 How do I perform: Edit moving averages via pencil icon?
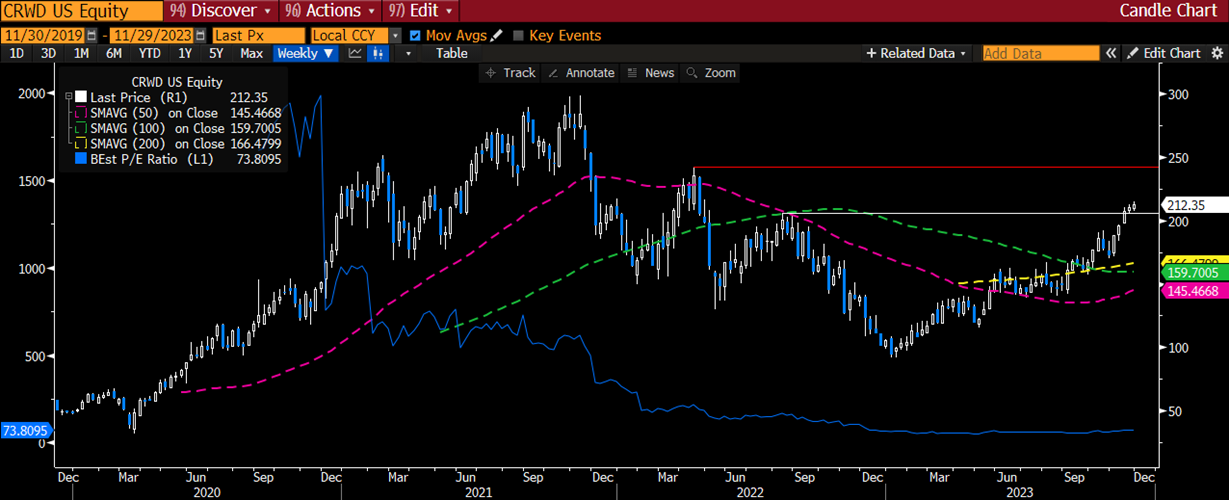(497, 35)
